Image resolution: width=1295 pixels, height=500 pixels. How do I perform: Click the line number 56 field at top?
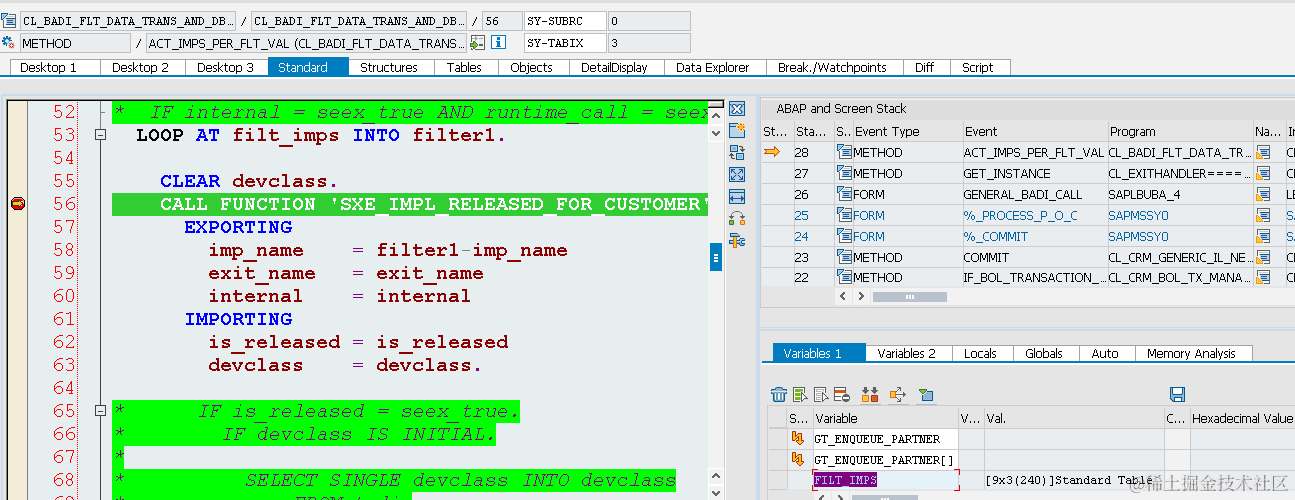[500, 20]
